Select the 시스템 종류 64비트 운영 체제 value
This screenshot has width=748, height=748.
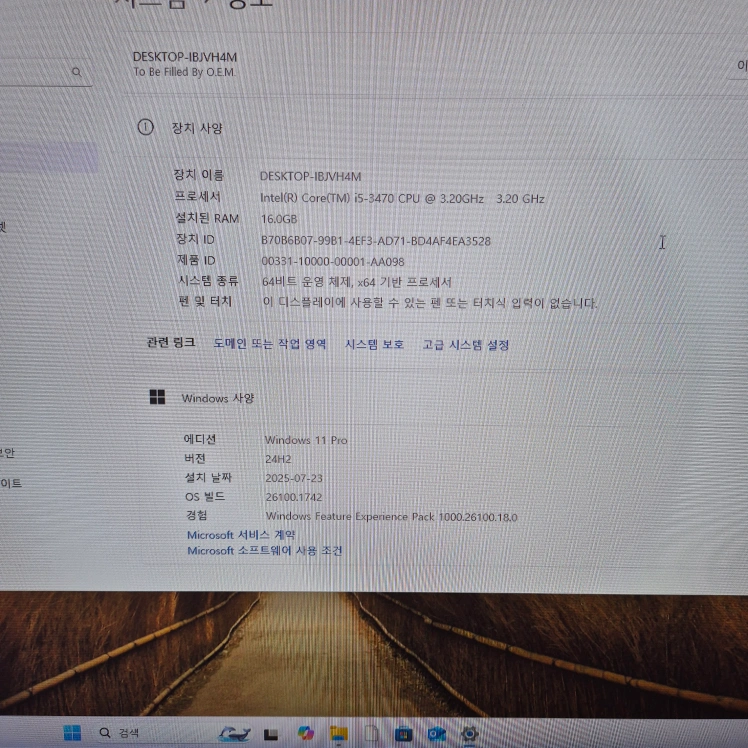[357, 282]
